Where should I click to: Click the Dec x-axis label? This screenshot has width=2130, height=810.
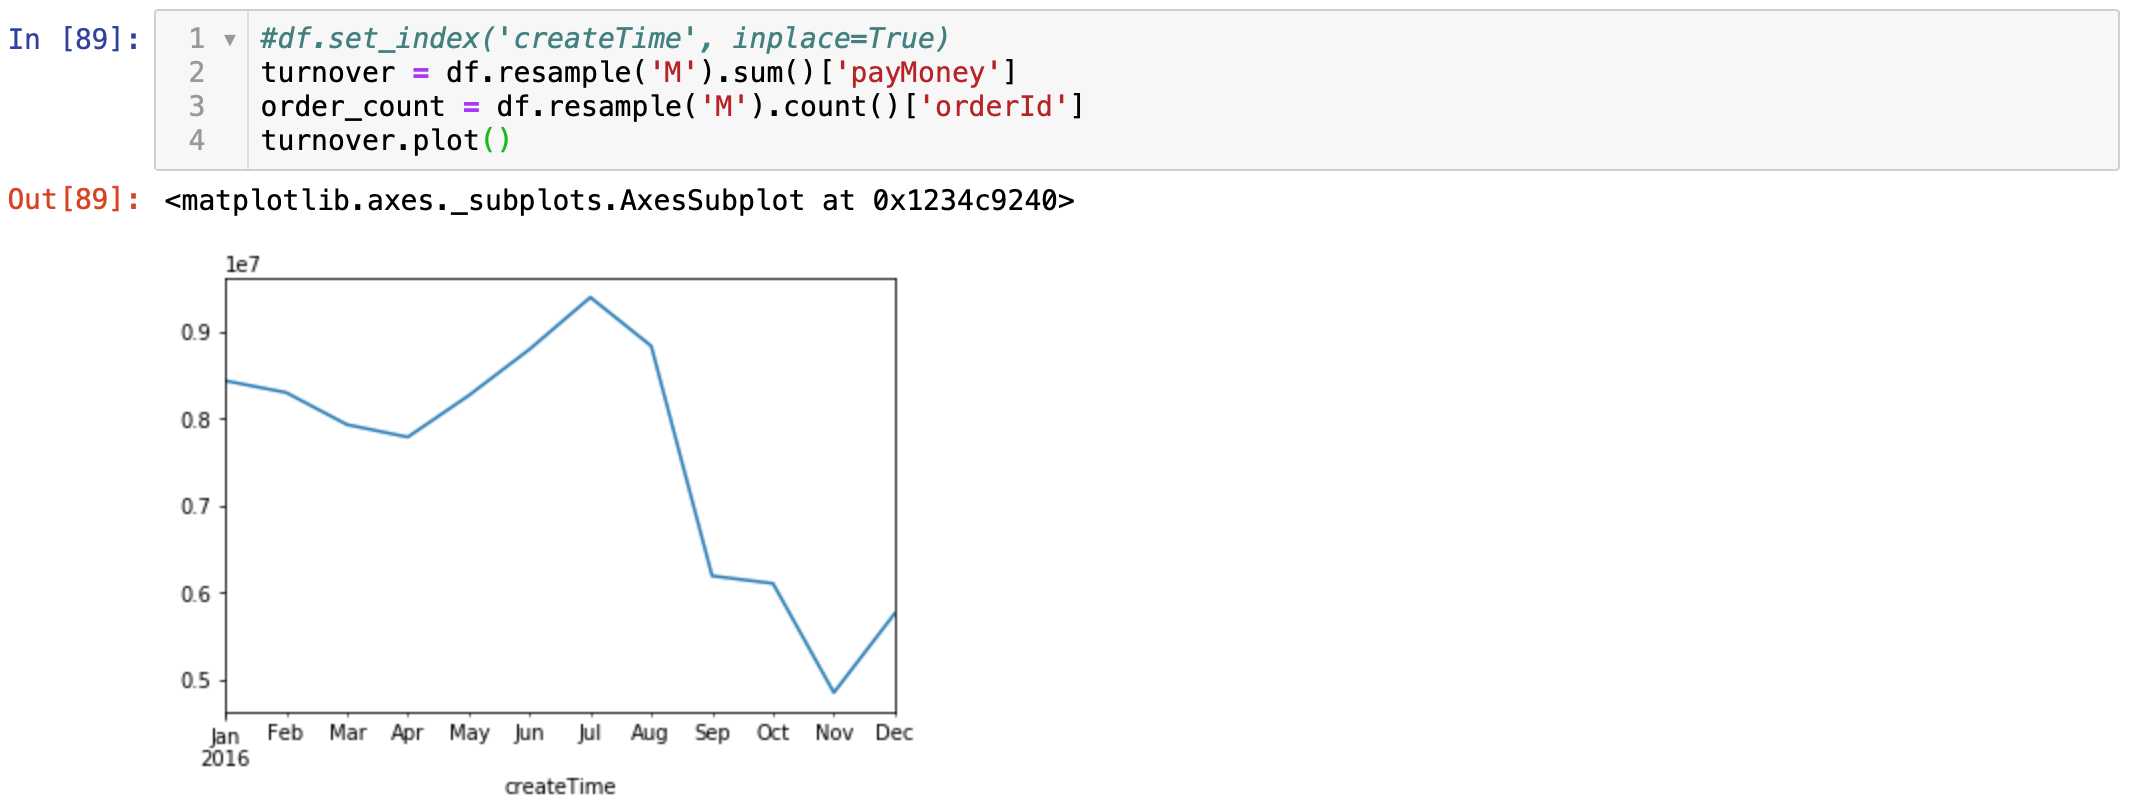[x=894, y=733]
